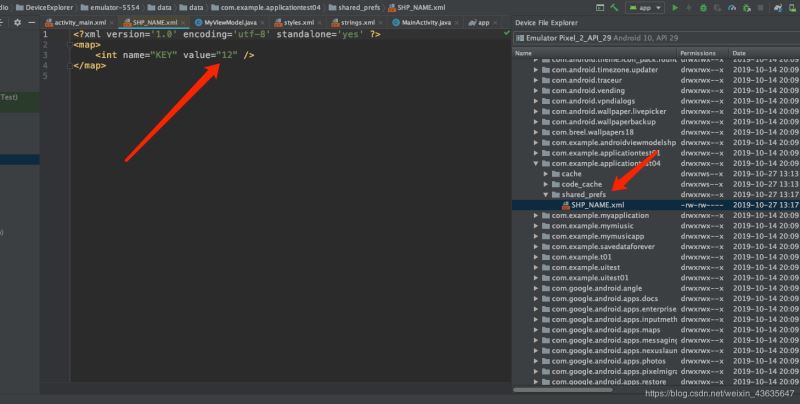Collapse the com.example.applicationtest04 folder

535,163
